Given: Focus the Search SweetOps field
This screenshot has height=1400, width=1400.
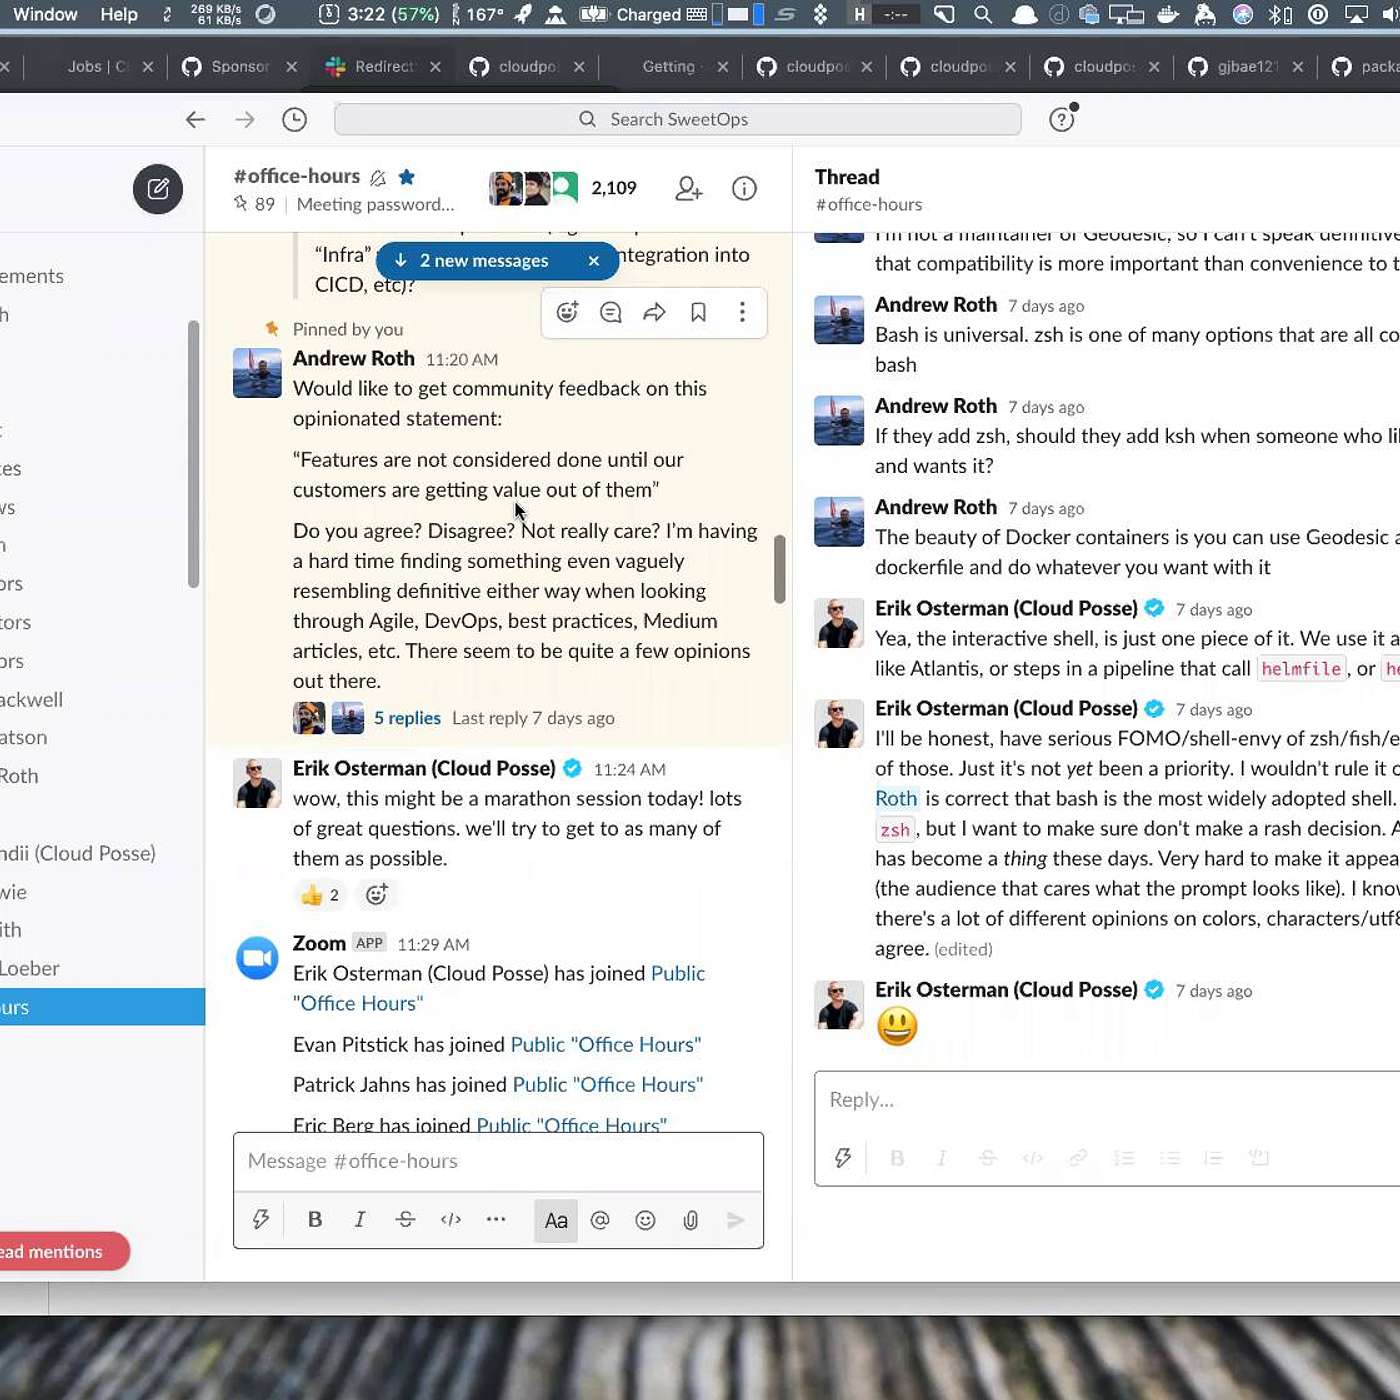Looking at the screenshot, I should click(678, 119).
